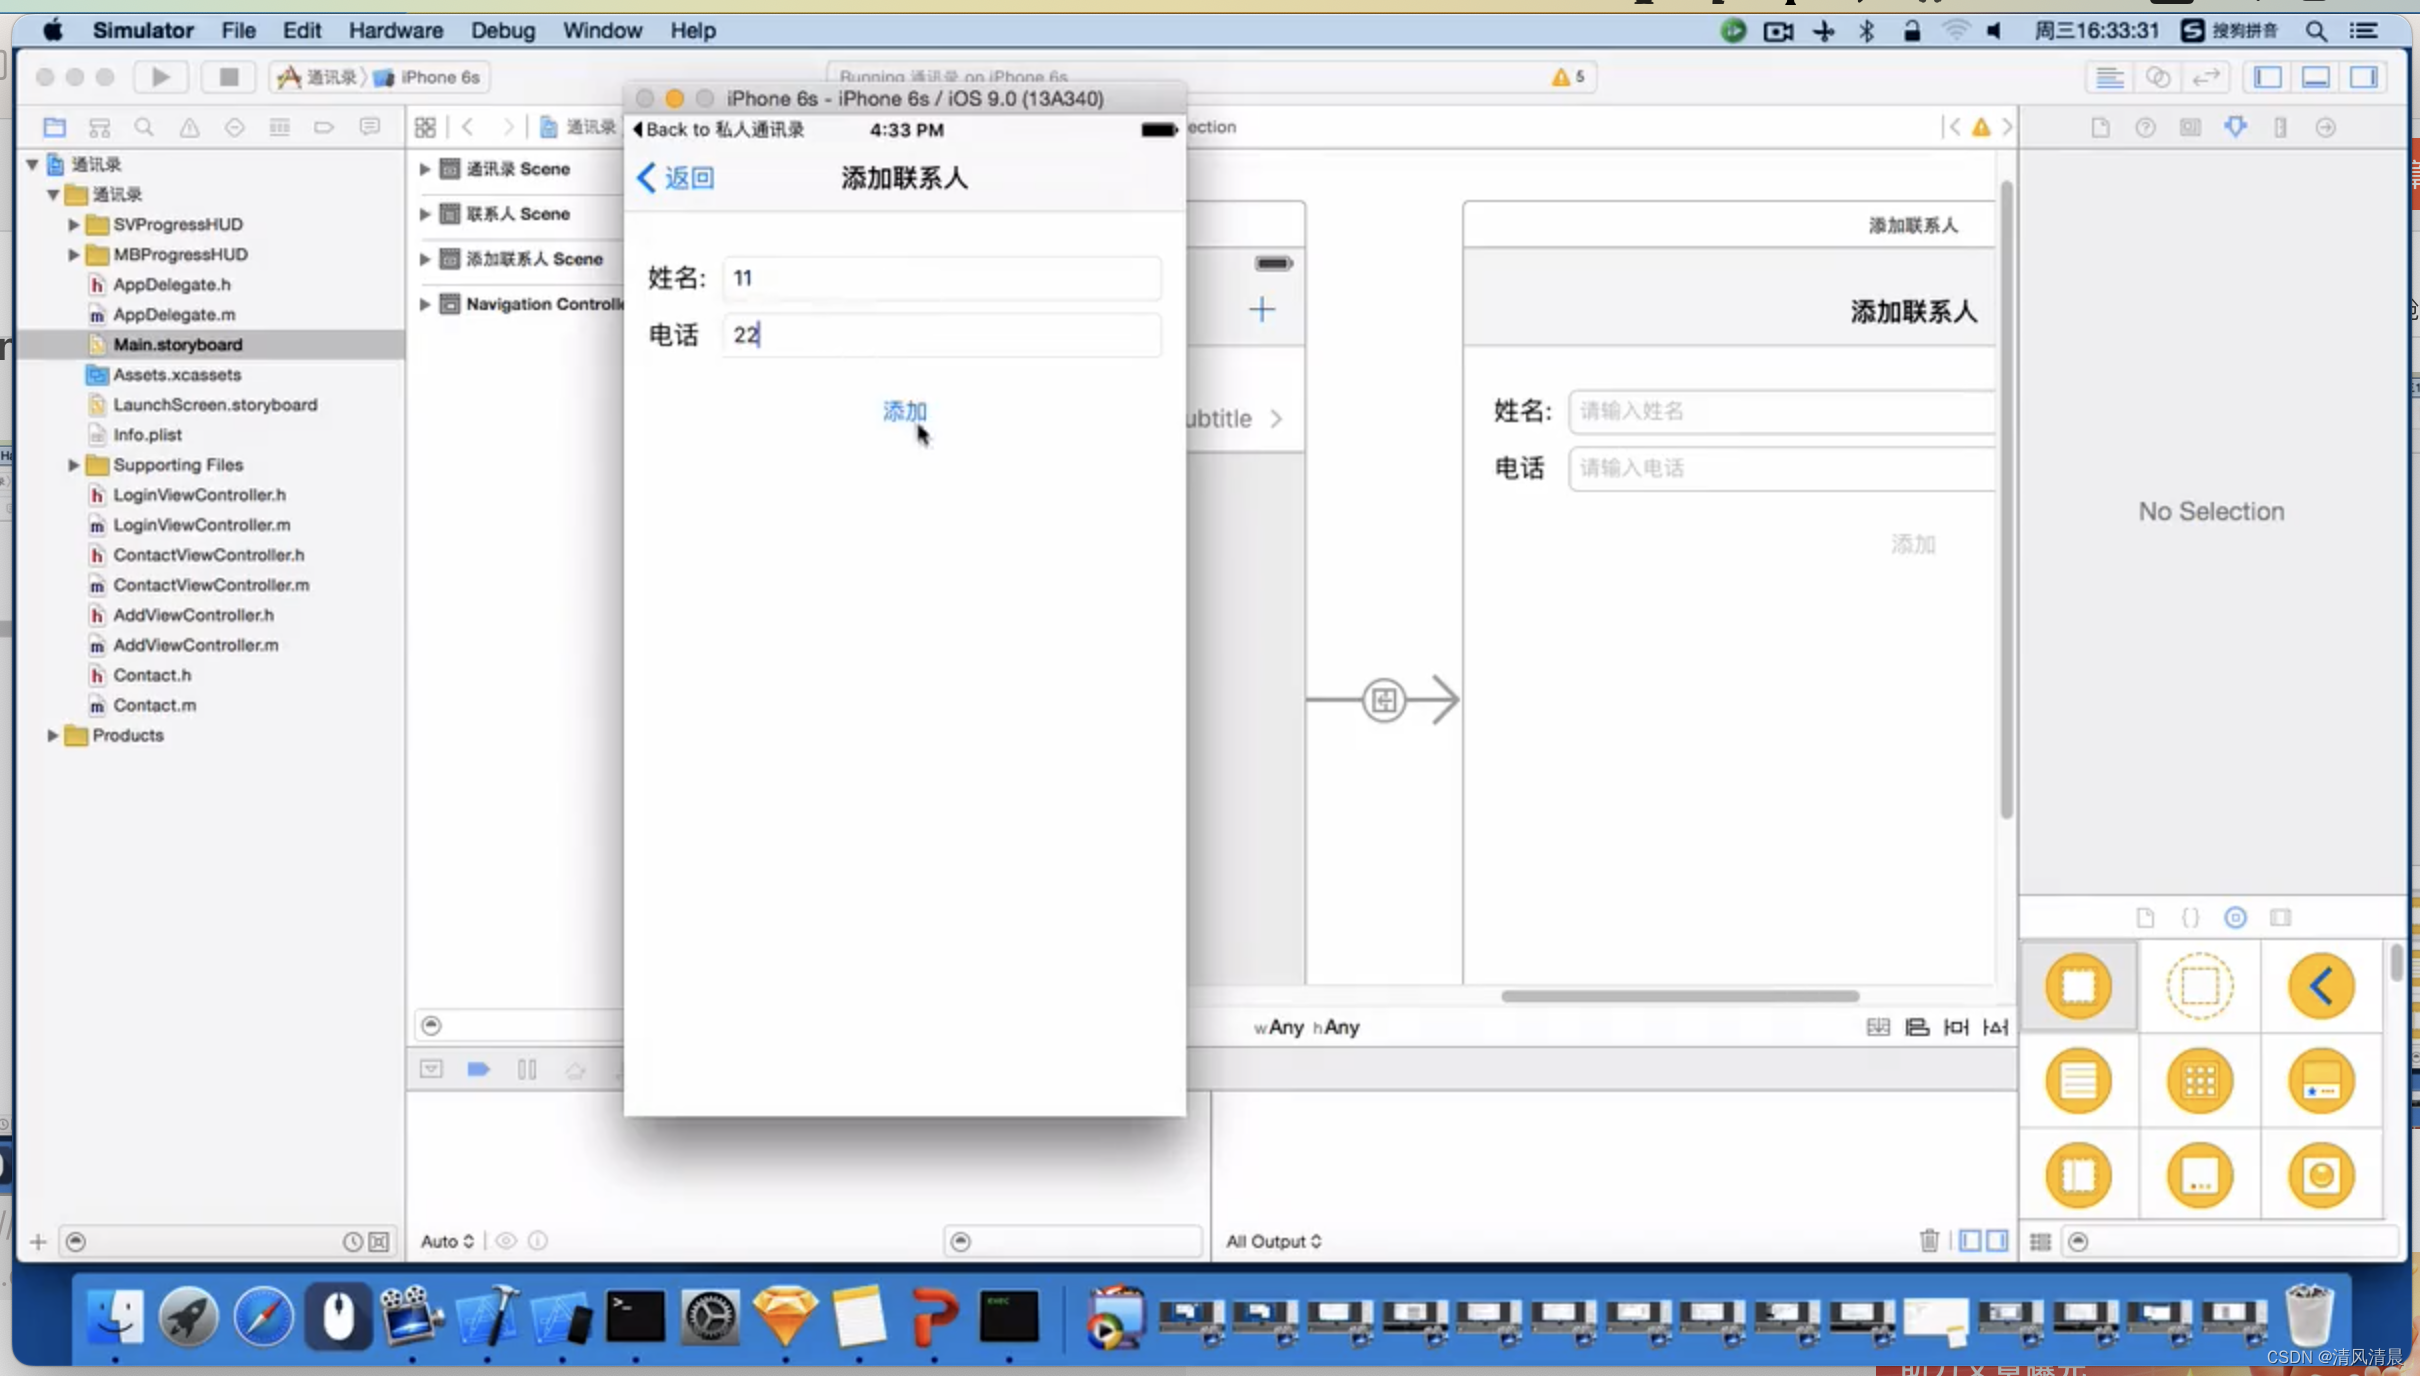Select View Controller object in library
The width and height of the screenshot is (2420, 1376).
click(2078, 986)
